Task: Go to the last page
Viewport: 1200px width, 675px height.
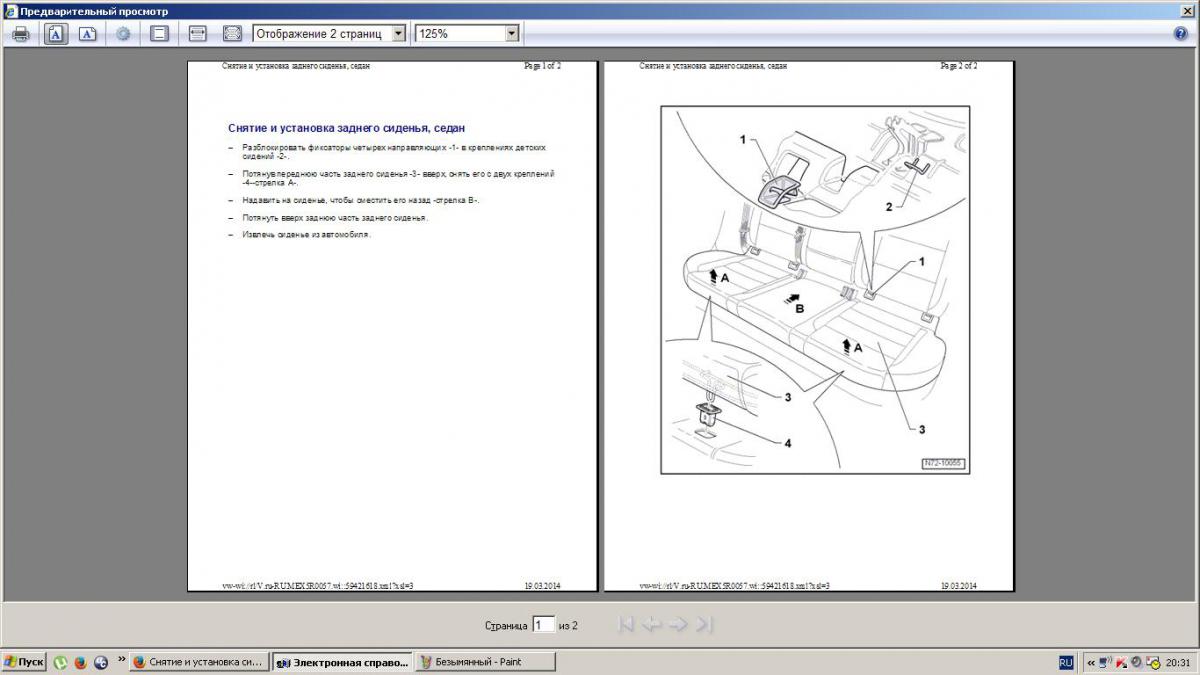Action: tap(704, 625)
